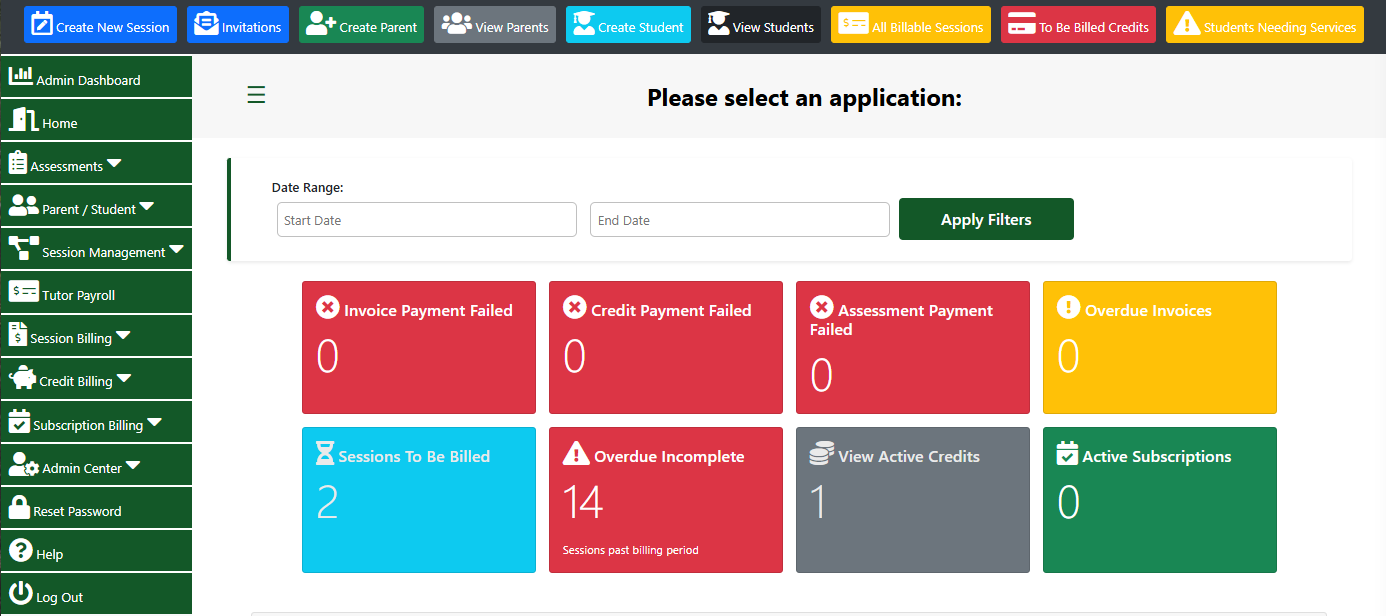Open the Overdue Incomplete sessions card

(665, 500)
